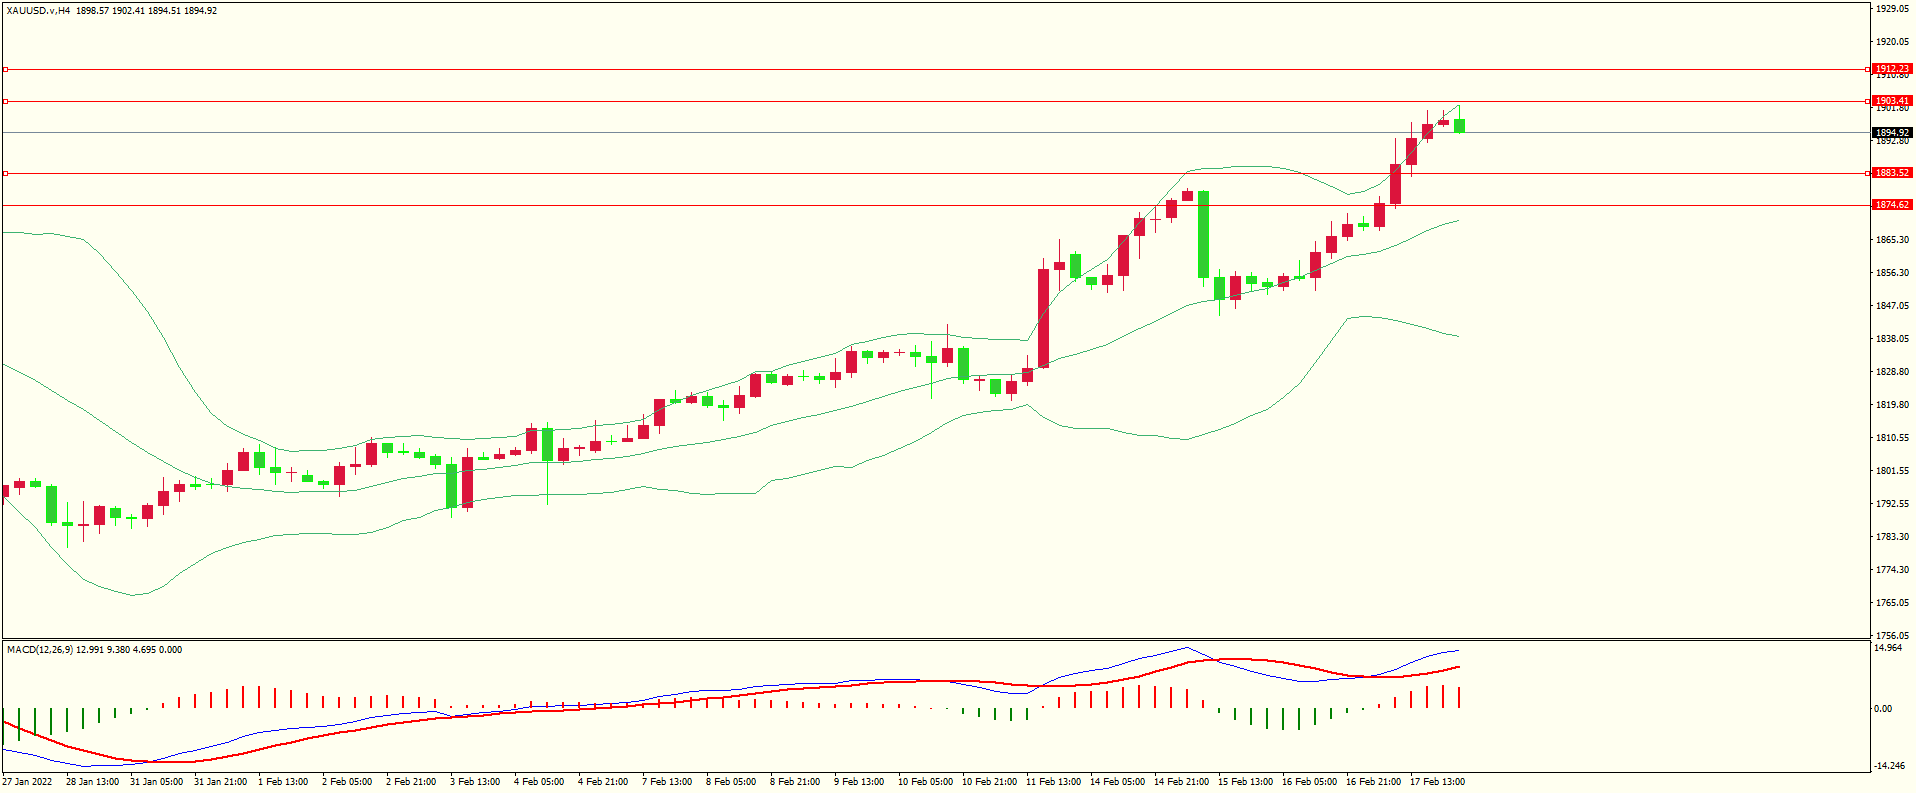Click the 1828.80 price axis value

tap(1892, 372)
